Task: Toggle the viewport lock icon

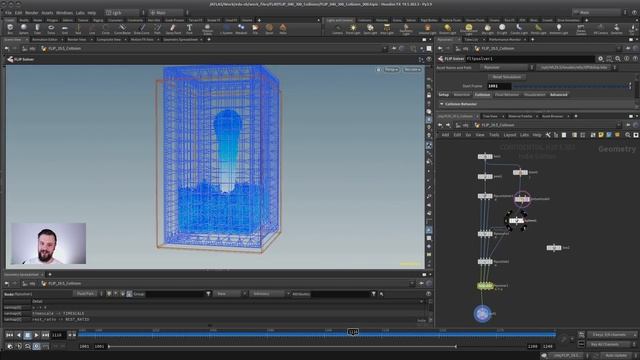Action: (429, 95)
